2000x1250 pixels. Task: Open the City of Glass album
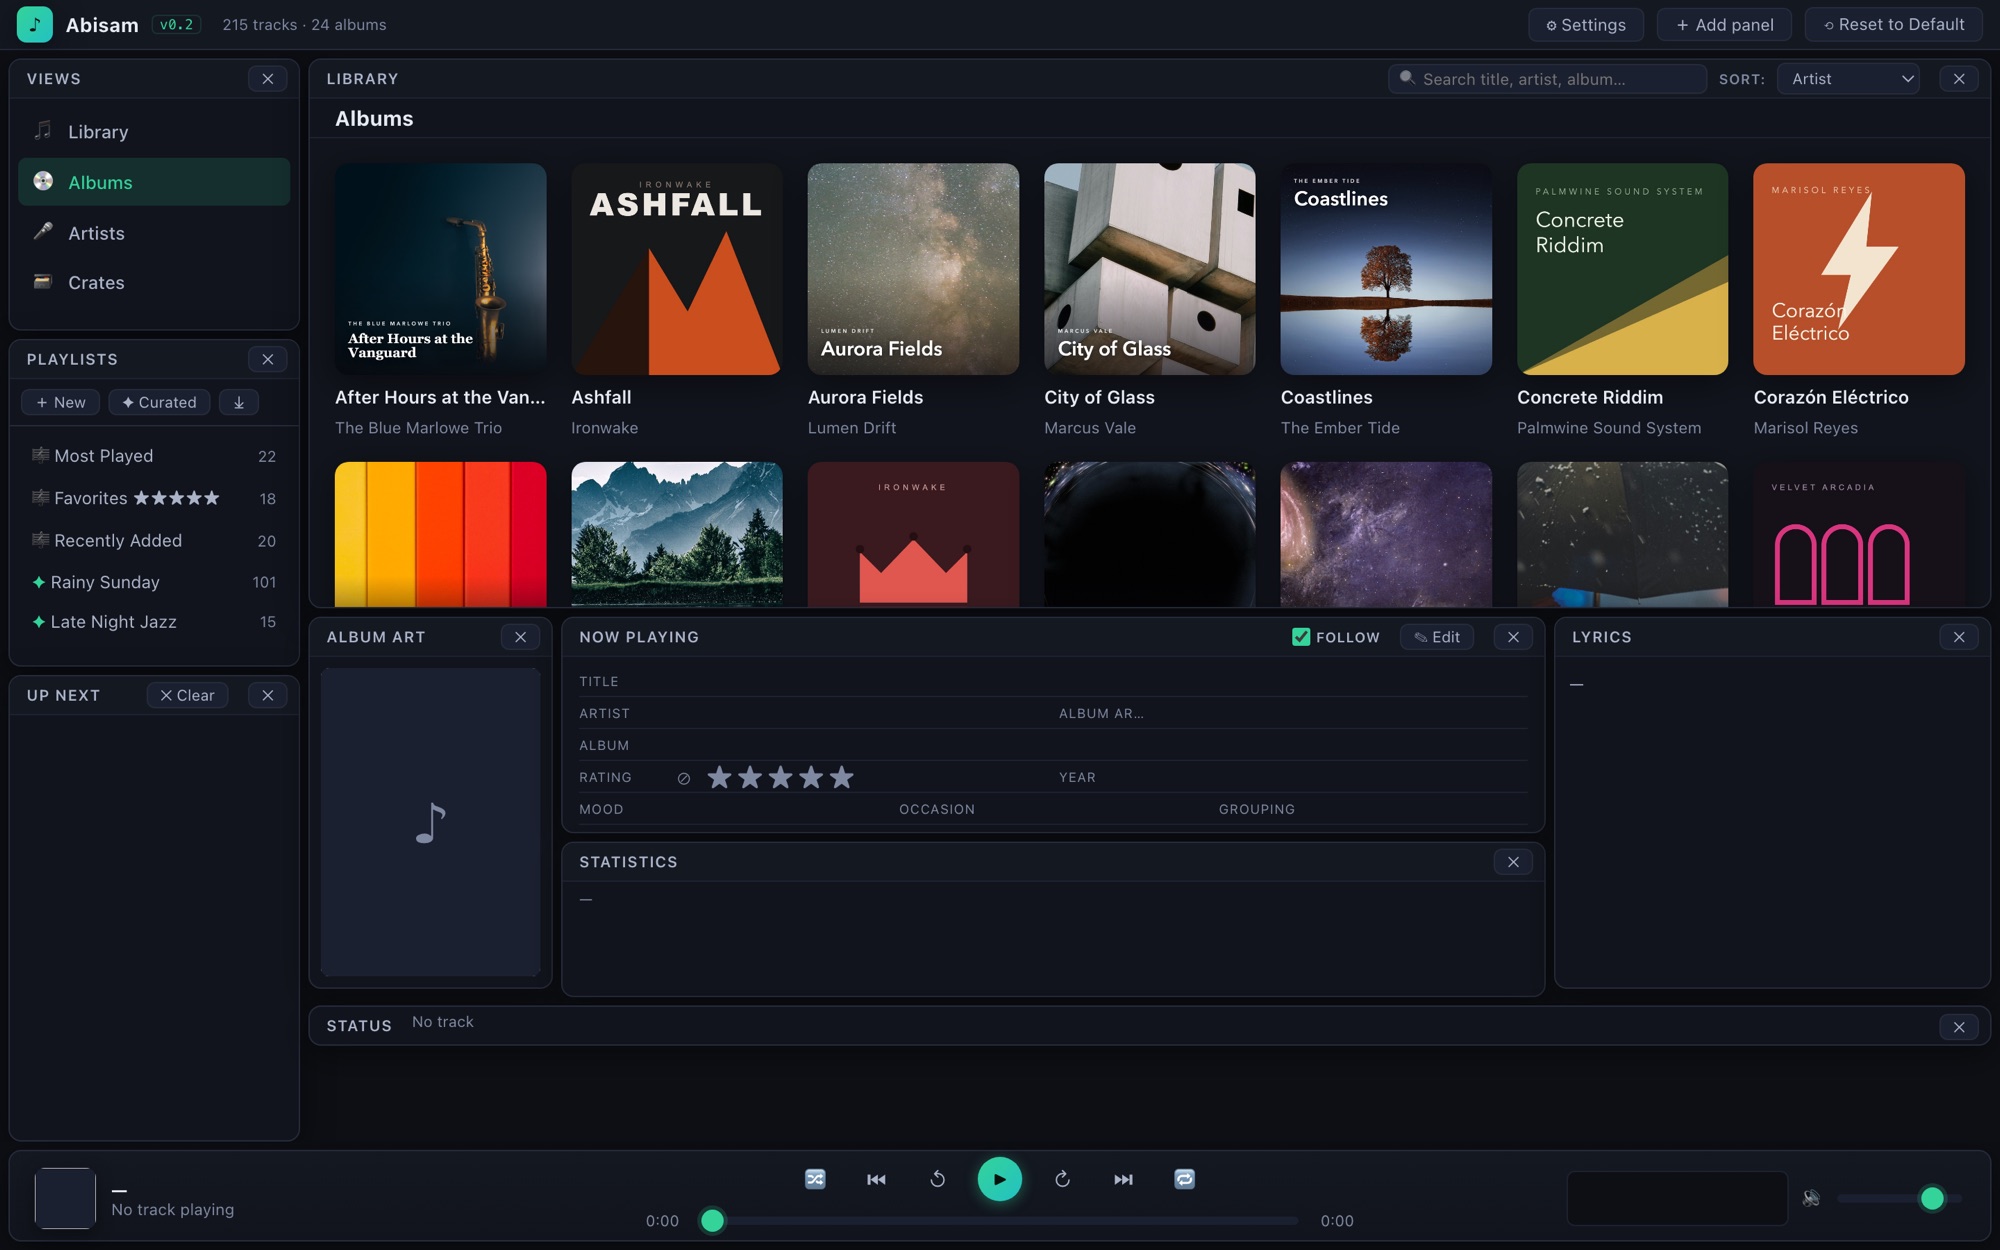click(x=1150, y=269)
